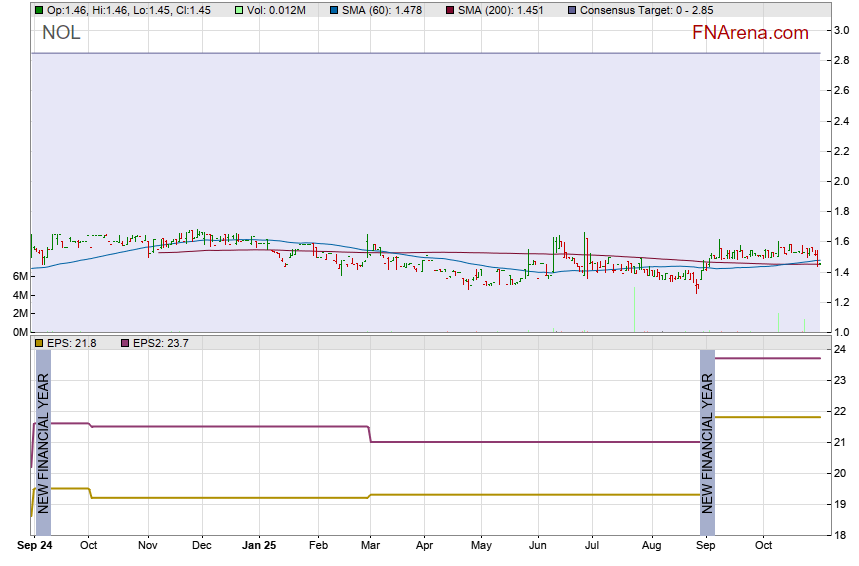Click the yellow EPS legend swatch
Image resolution: width=859 pixels, height=566 pixels.
click(x=38, y=343)
